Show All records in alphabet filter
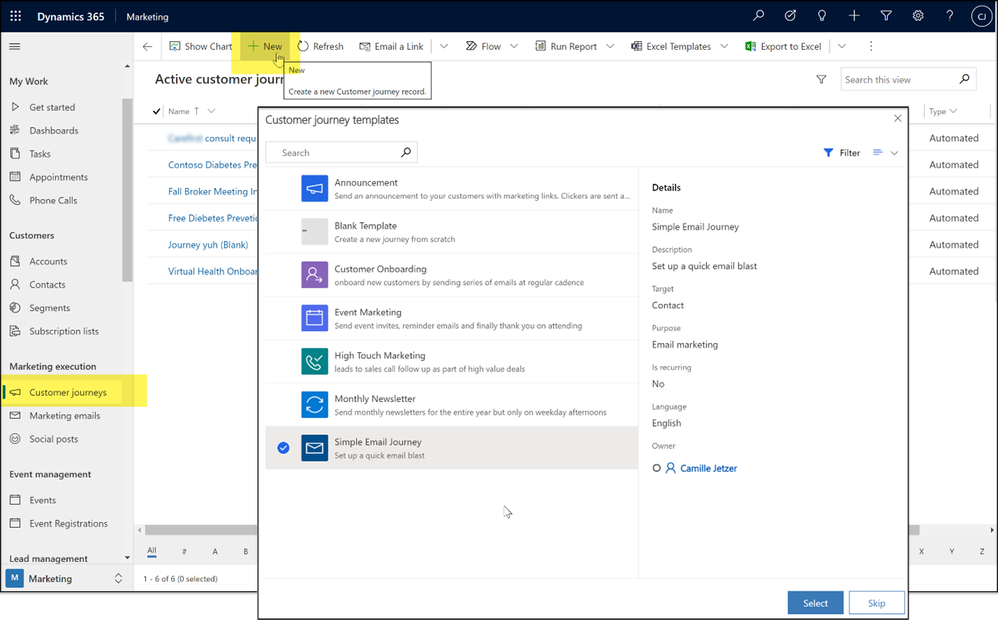Viewport: 998px width, 620px height. [151, 551]
